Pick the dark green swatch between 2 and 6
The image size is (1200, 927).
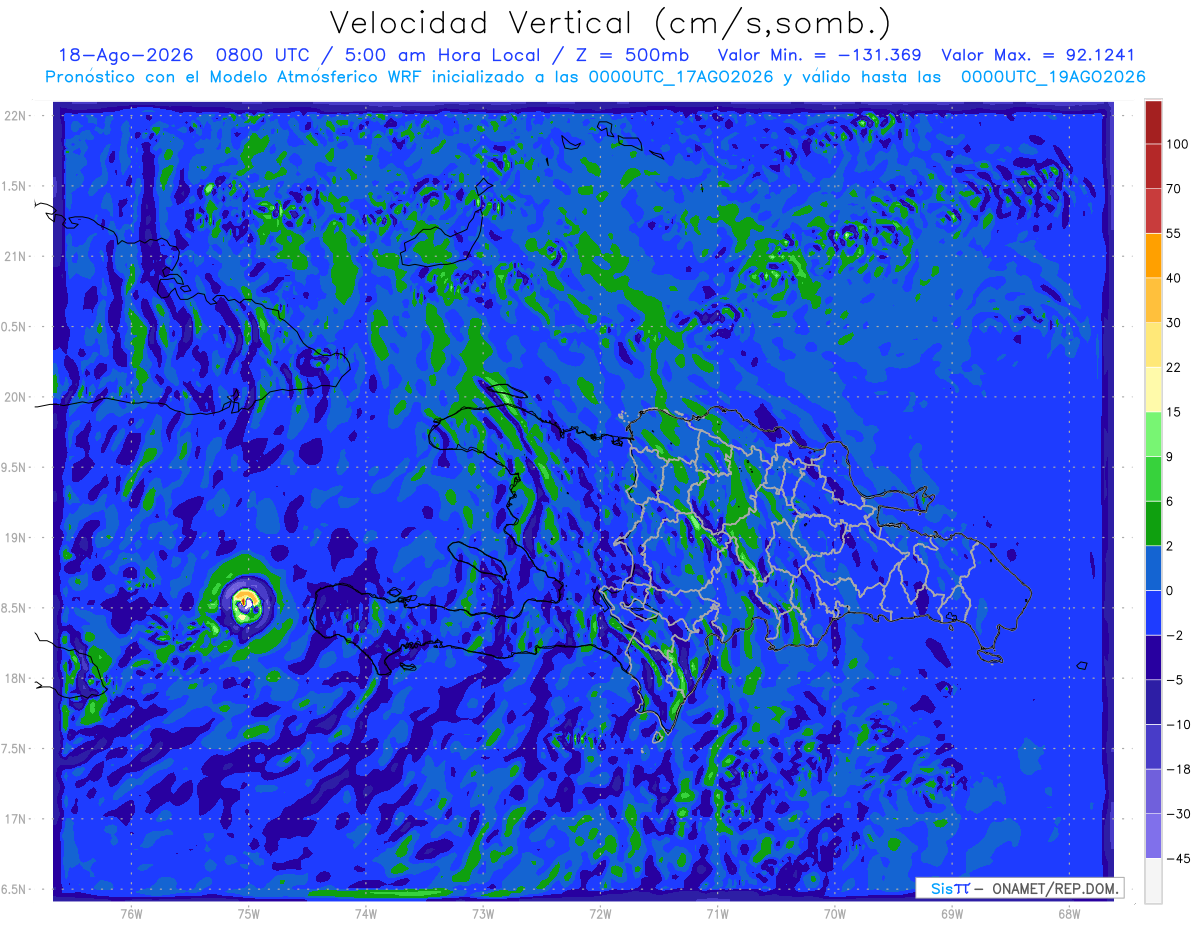(x=1153, y=523)
